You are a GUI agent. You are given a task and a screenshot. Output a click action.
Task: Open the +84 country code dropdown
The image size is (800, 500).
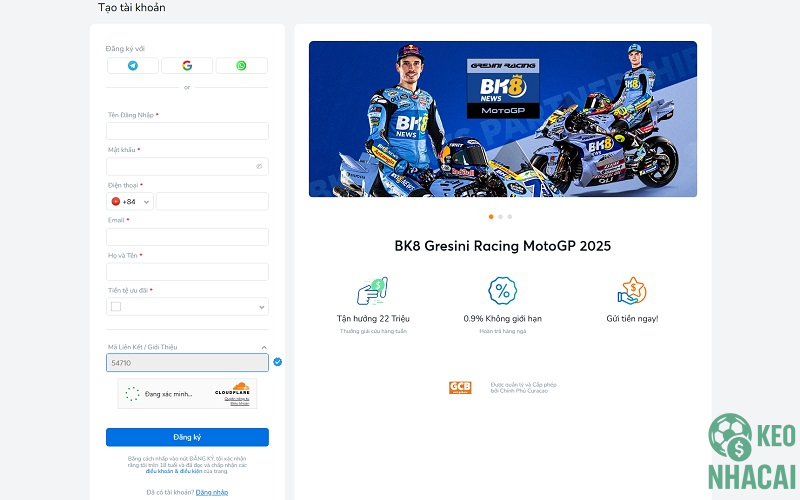pos(131,202)
